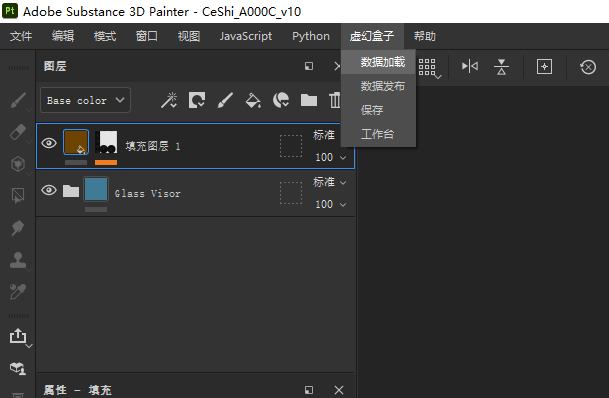Open the JavaScript menu
This screenshot has width=609, height=398.
click(x=246, y=36)
